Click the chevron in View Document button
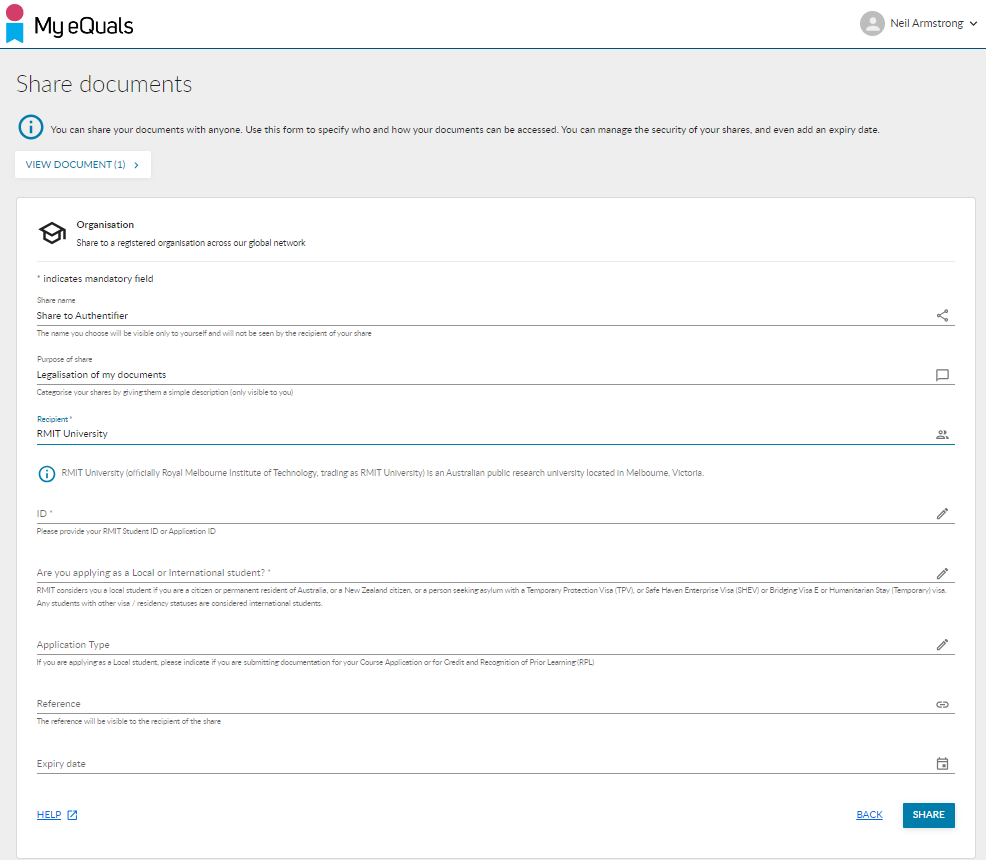Viewport: 986px width, 860px height. tap(136, 165)
